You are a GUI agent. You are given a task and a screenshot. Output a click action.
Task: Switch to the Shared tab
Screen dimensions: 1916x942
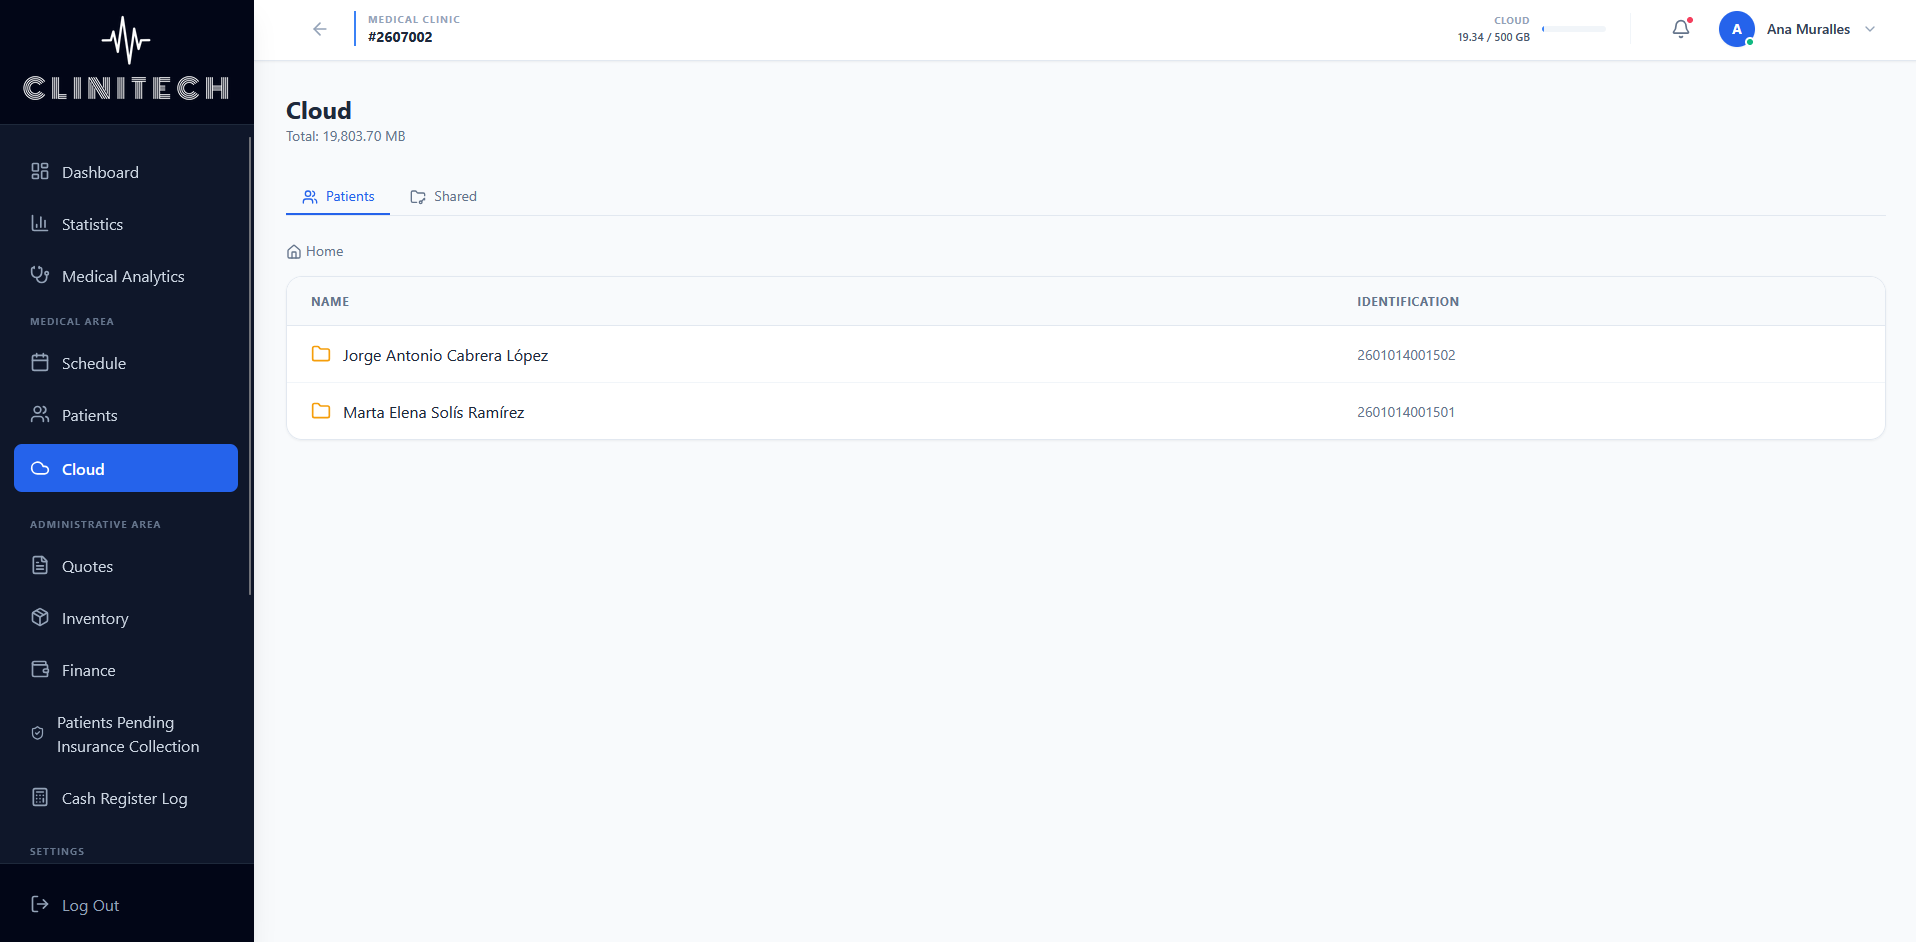click(x=443, y=196)
